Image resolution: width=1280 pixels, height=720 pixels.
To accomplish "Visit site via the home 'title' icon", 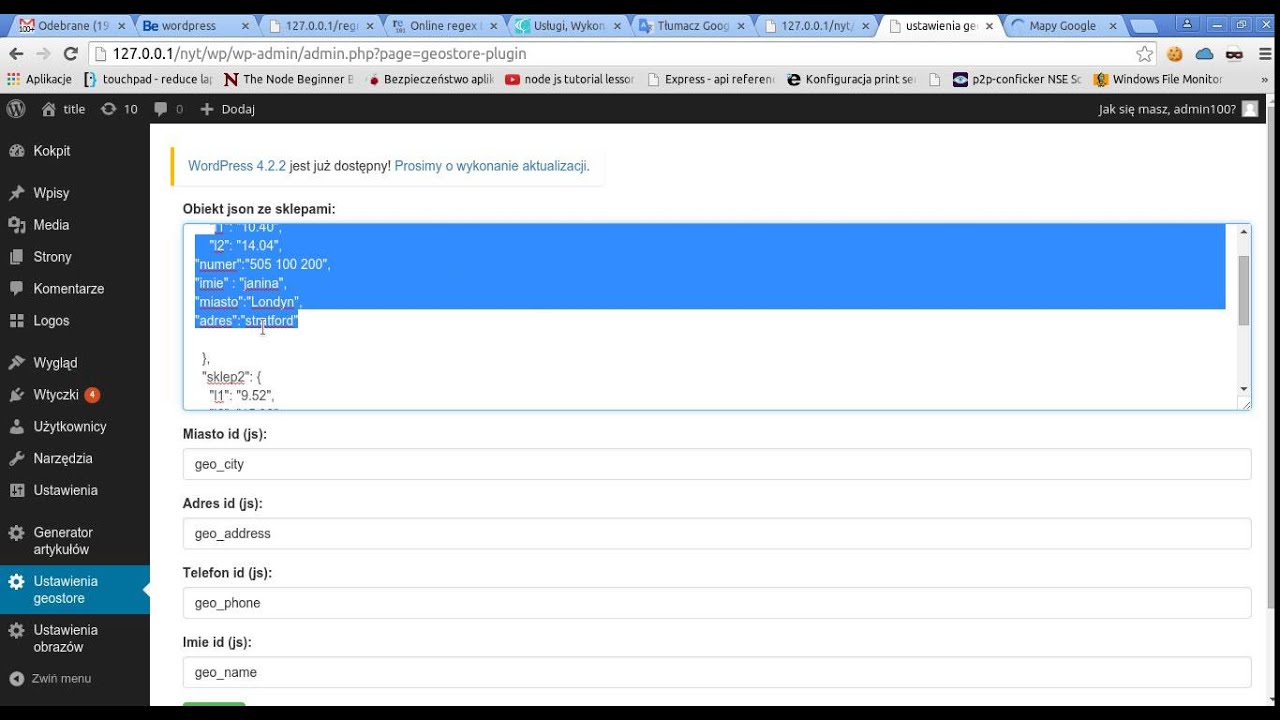I will pos(63,109).
